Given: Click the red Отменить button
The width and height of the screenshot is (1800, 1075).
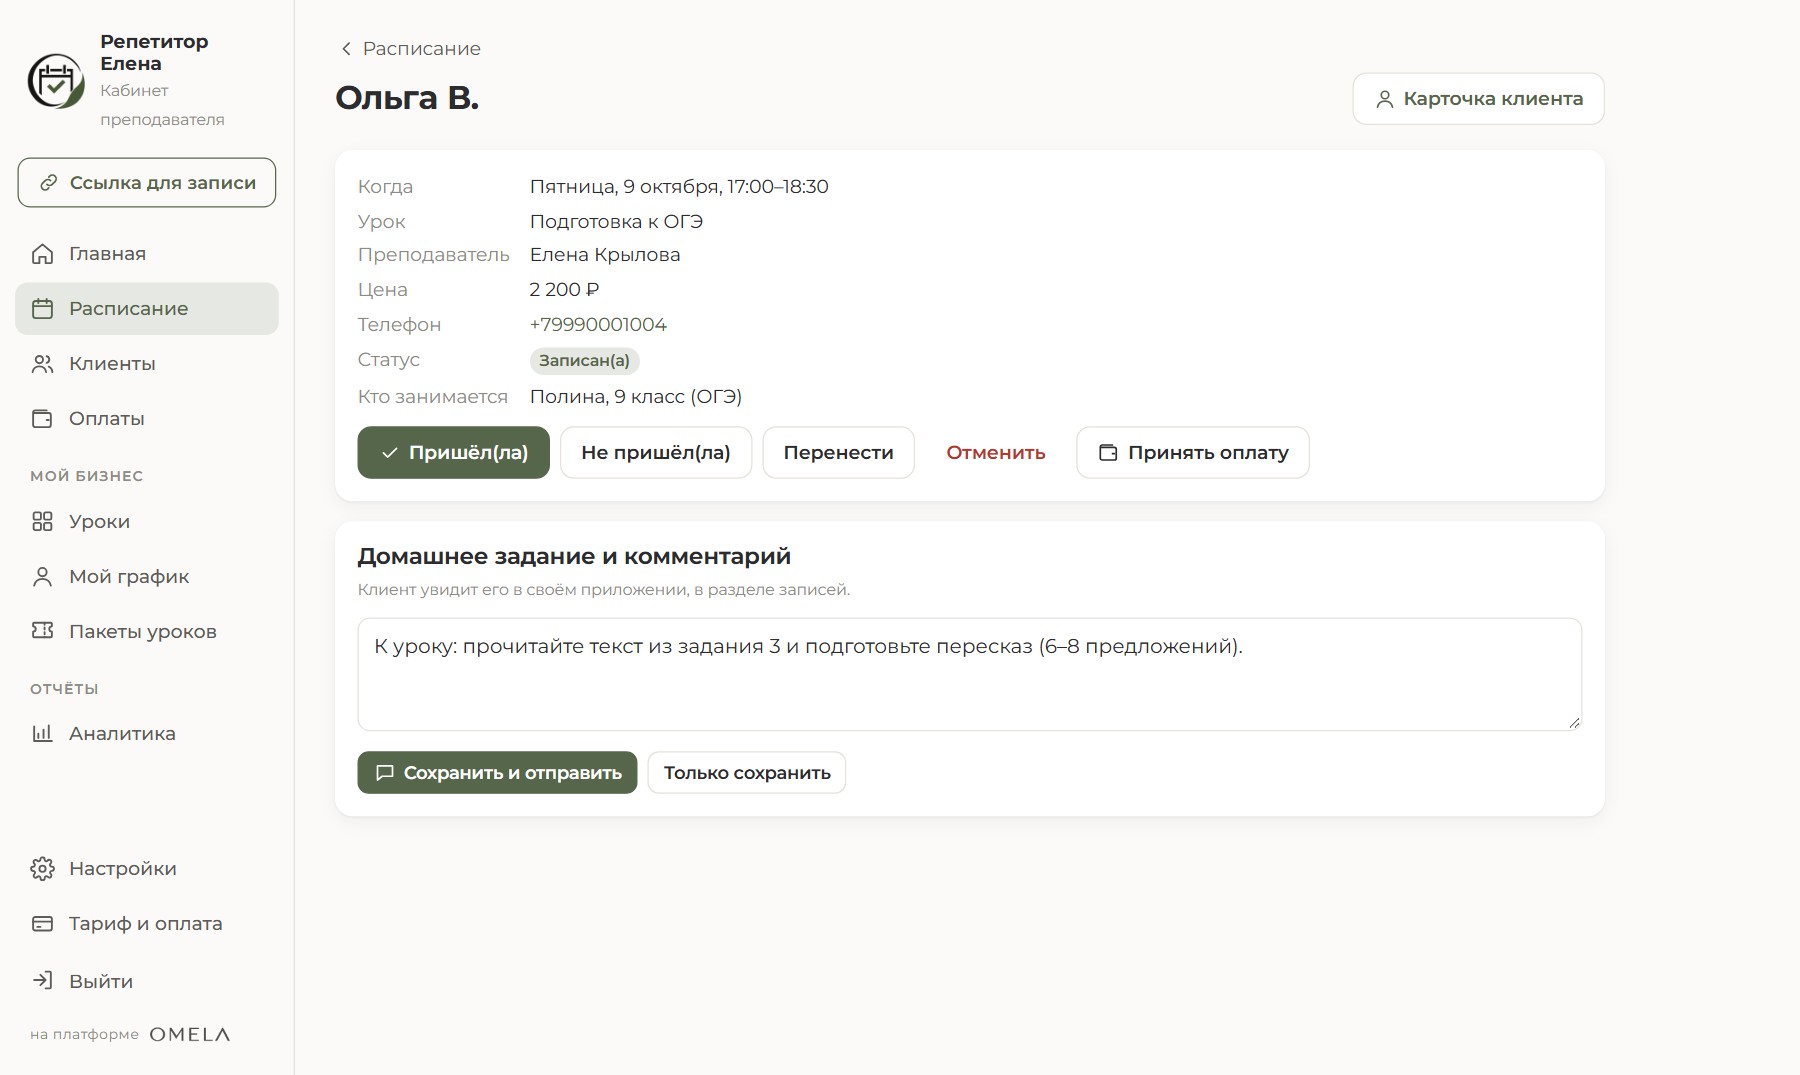Looking at the screenshot, I should 996,453.
